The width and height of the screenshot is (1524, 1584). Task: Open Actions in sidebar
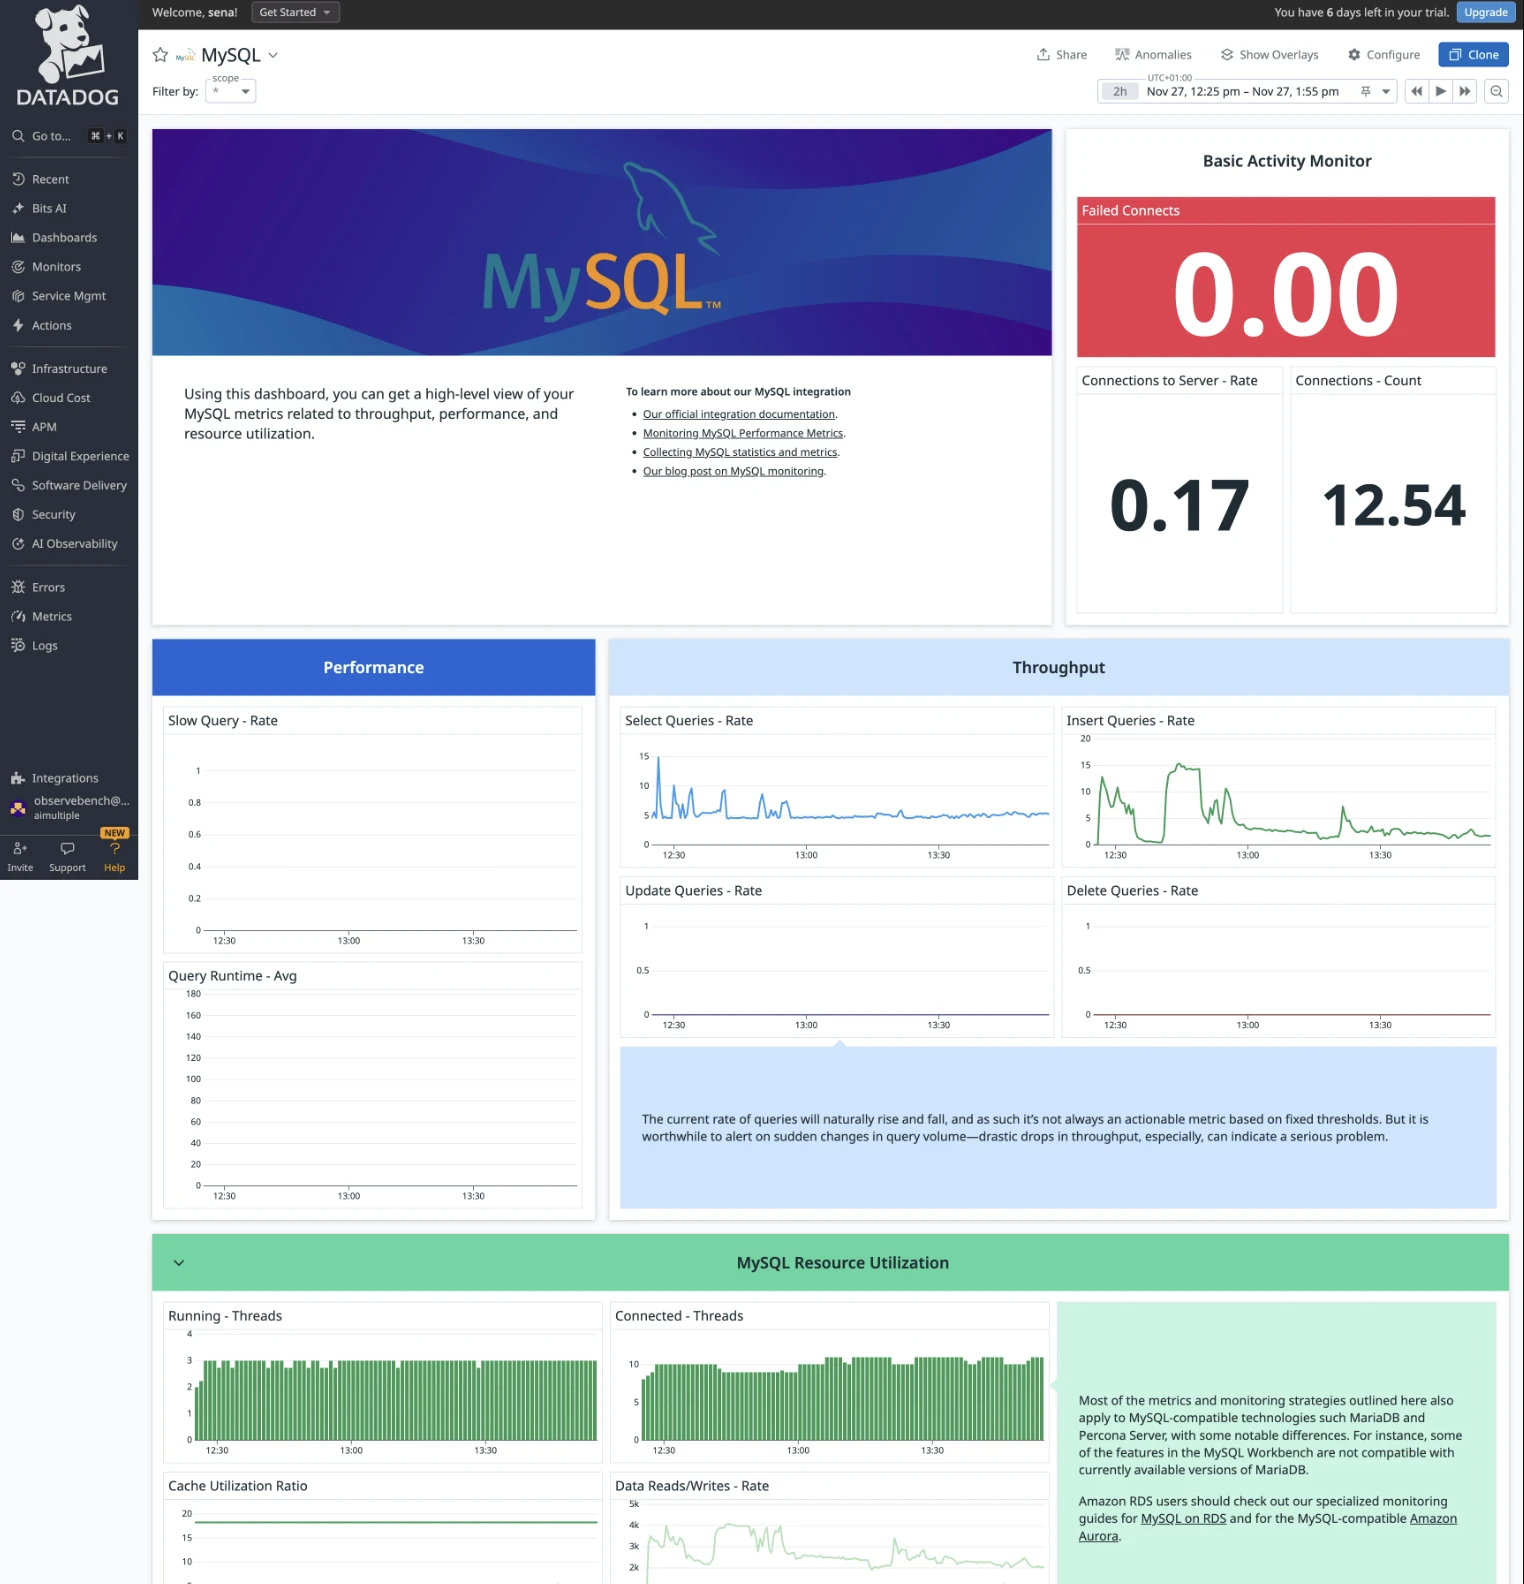click(51, 325)
